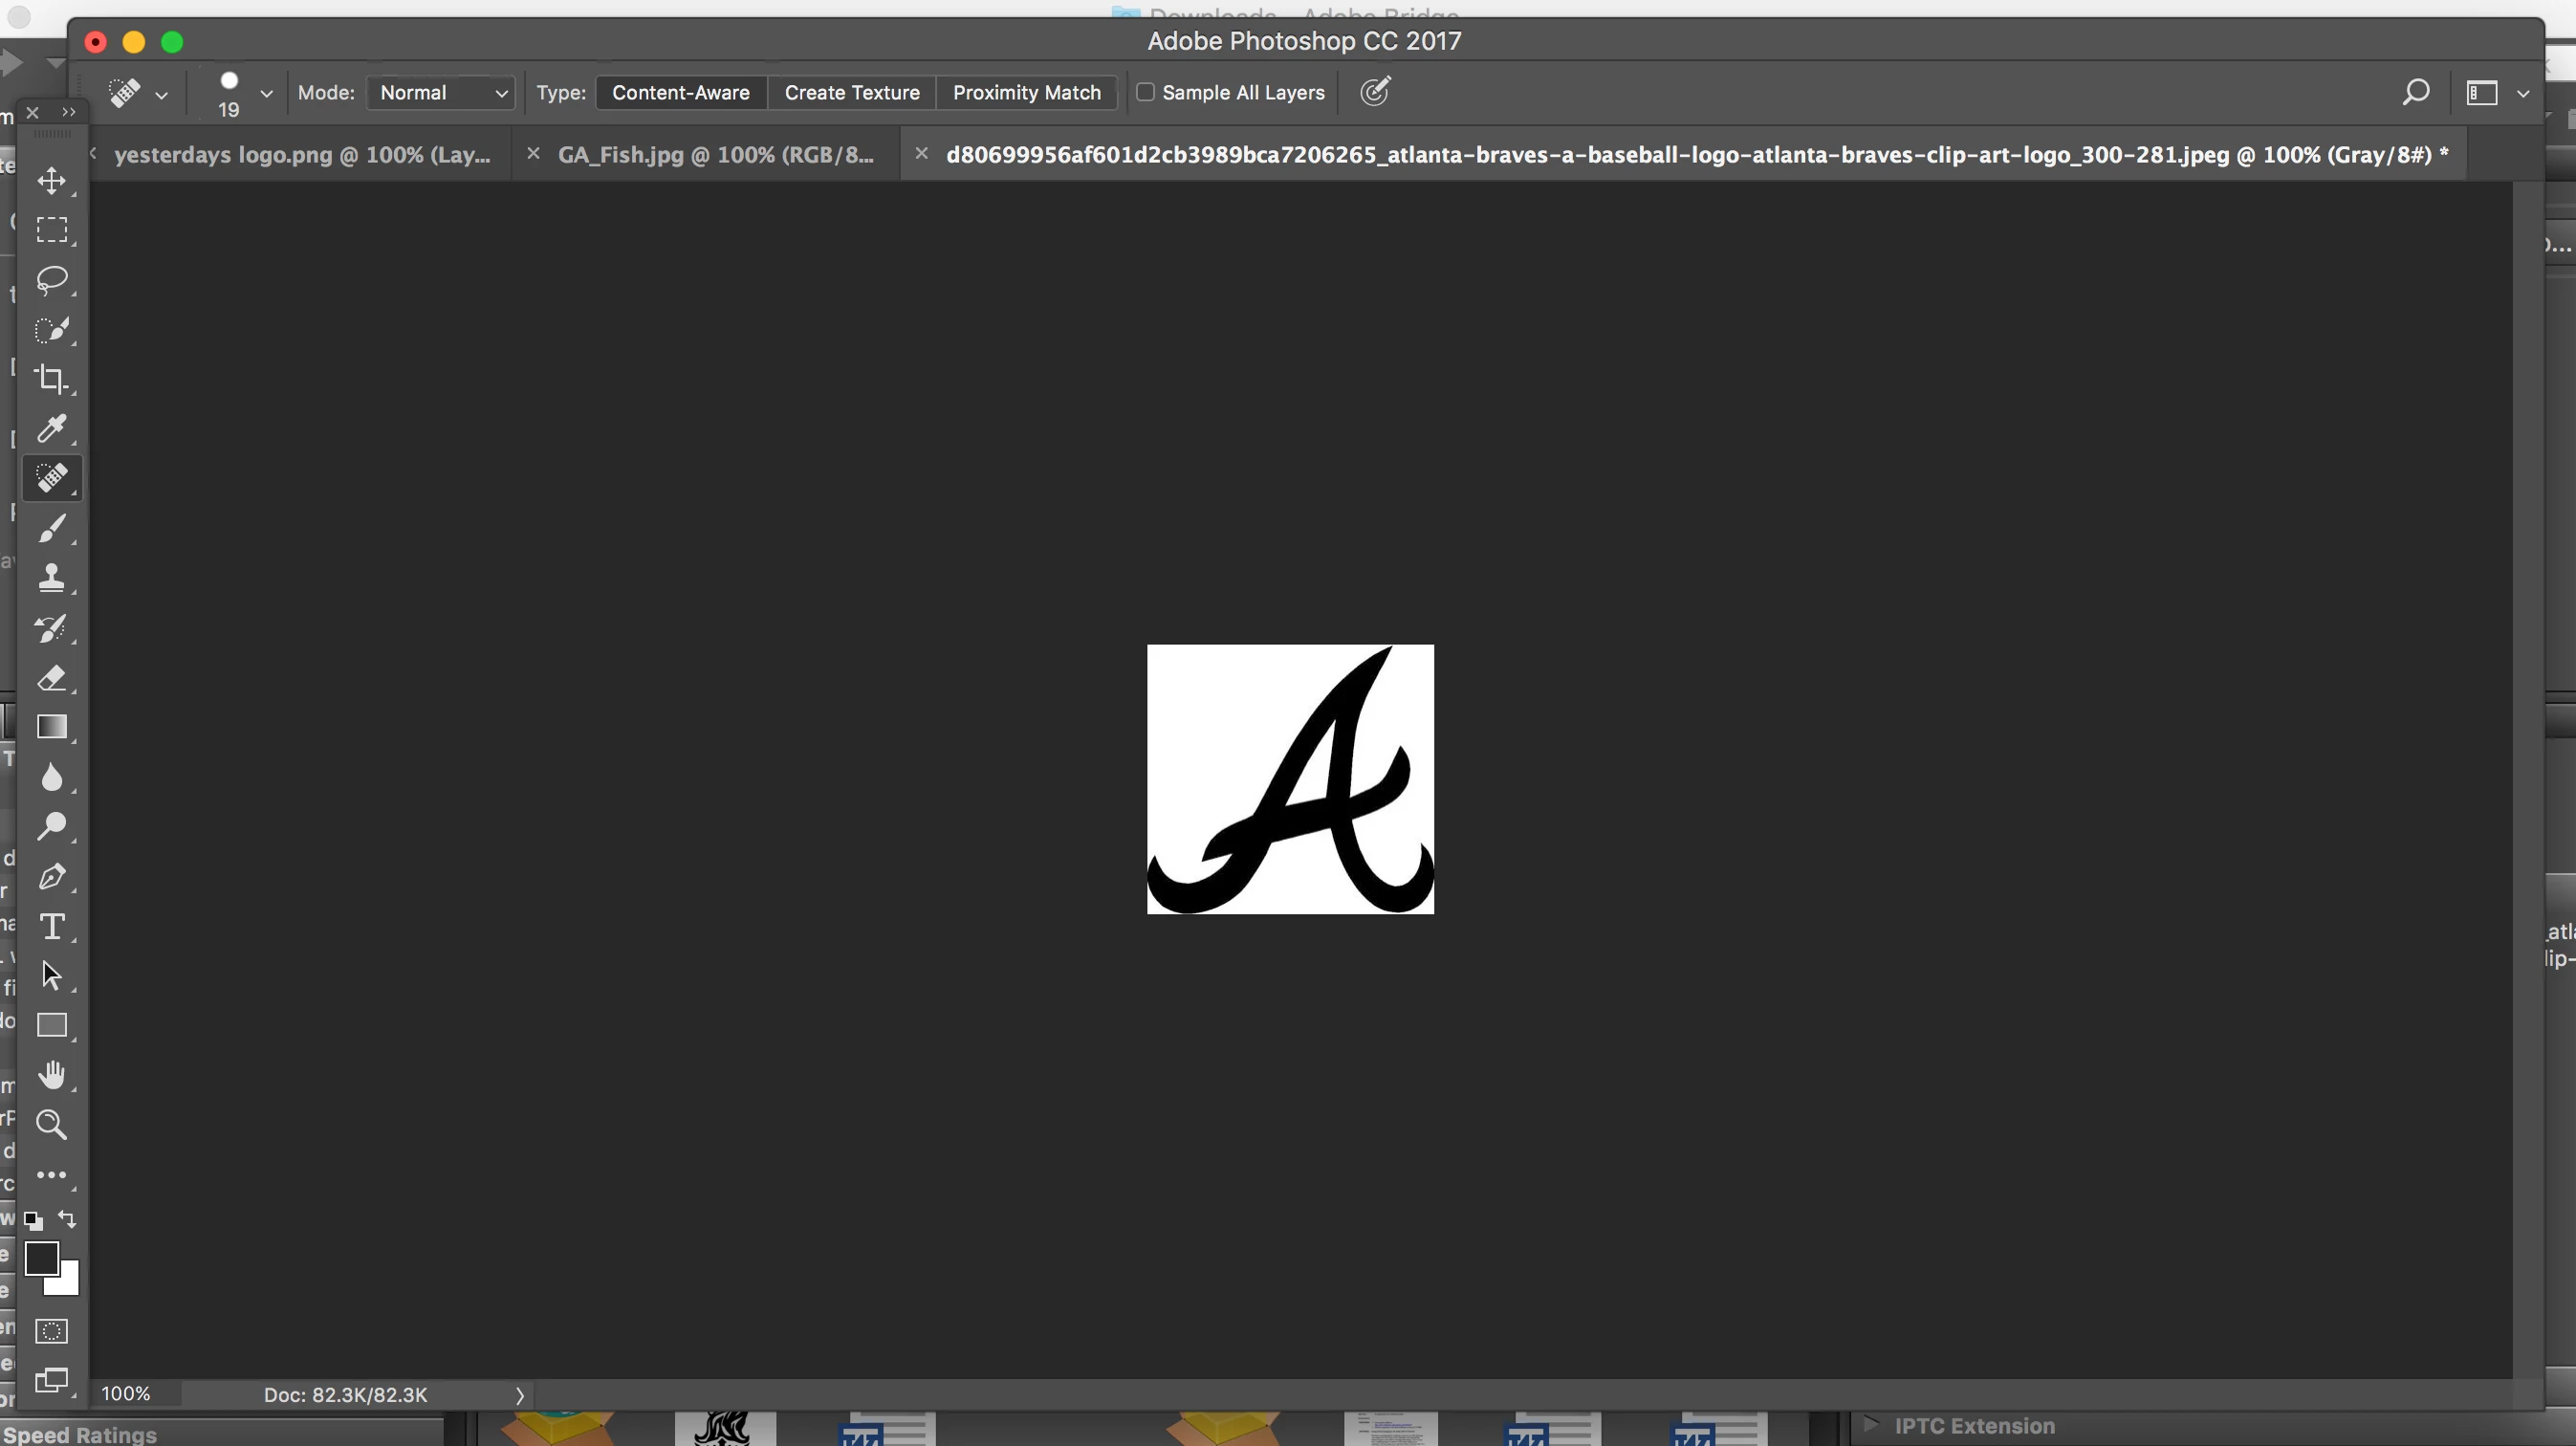Select the Horizontal Type tool
The height and width of the screenshot is (1446, 2576).
click(x=51, y=927)
